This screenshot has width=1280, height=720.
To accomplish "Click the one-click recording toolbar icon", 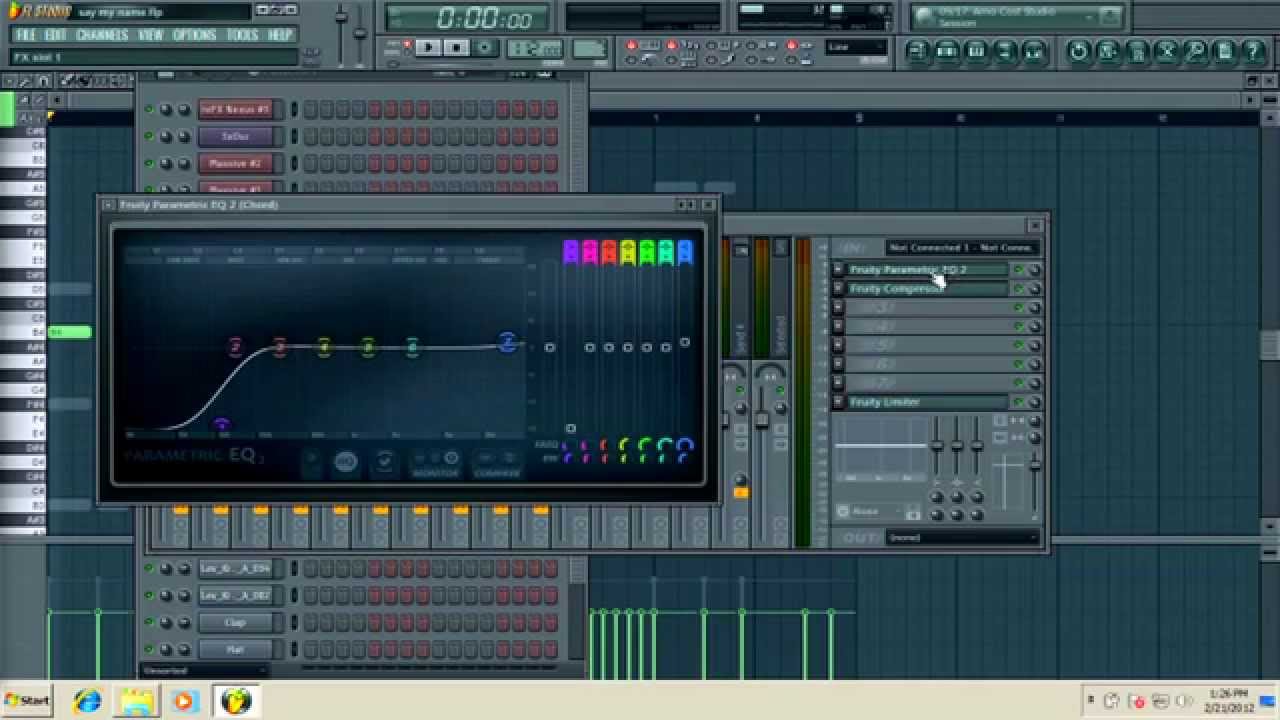I will (1194, 51).
